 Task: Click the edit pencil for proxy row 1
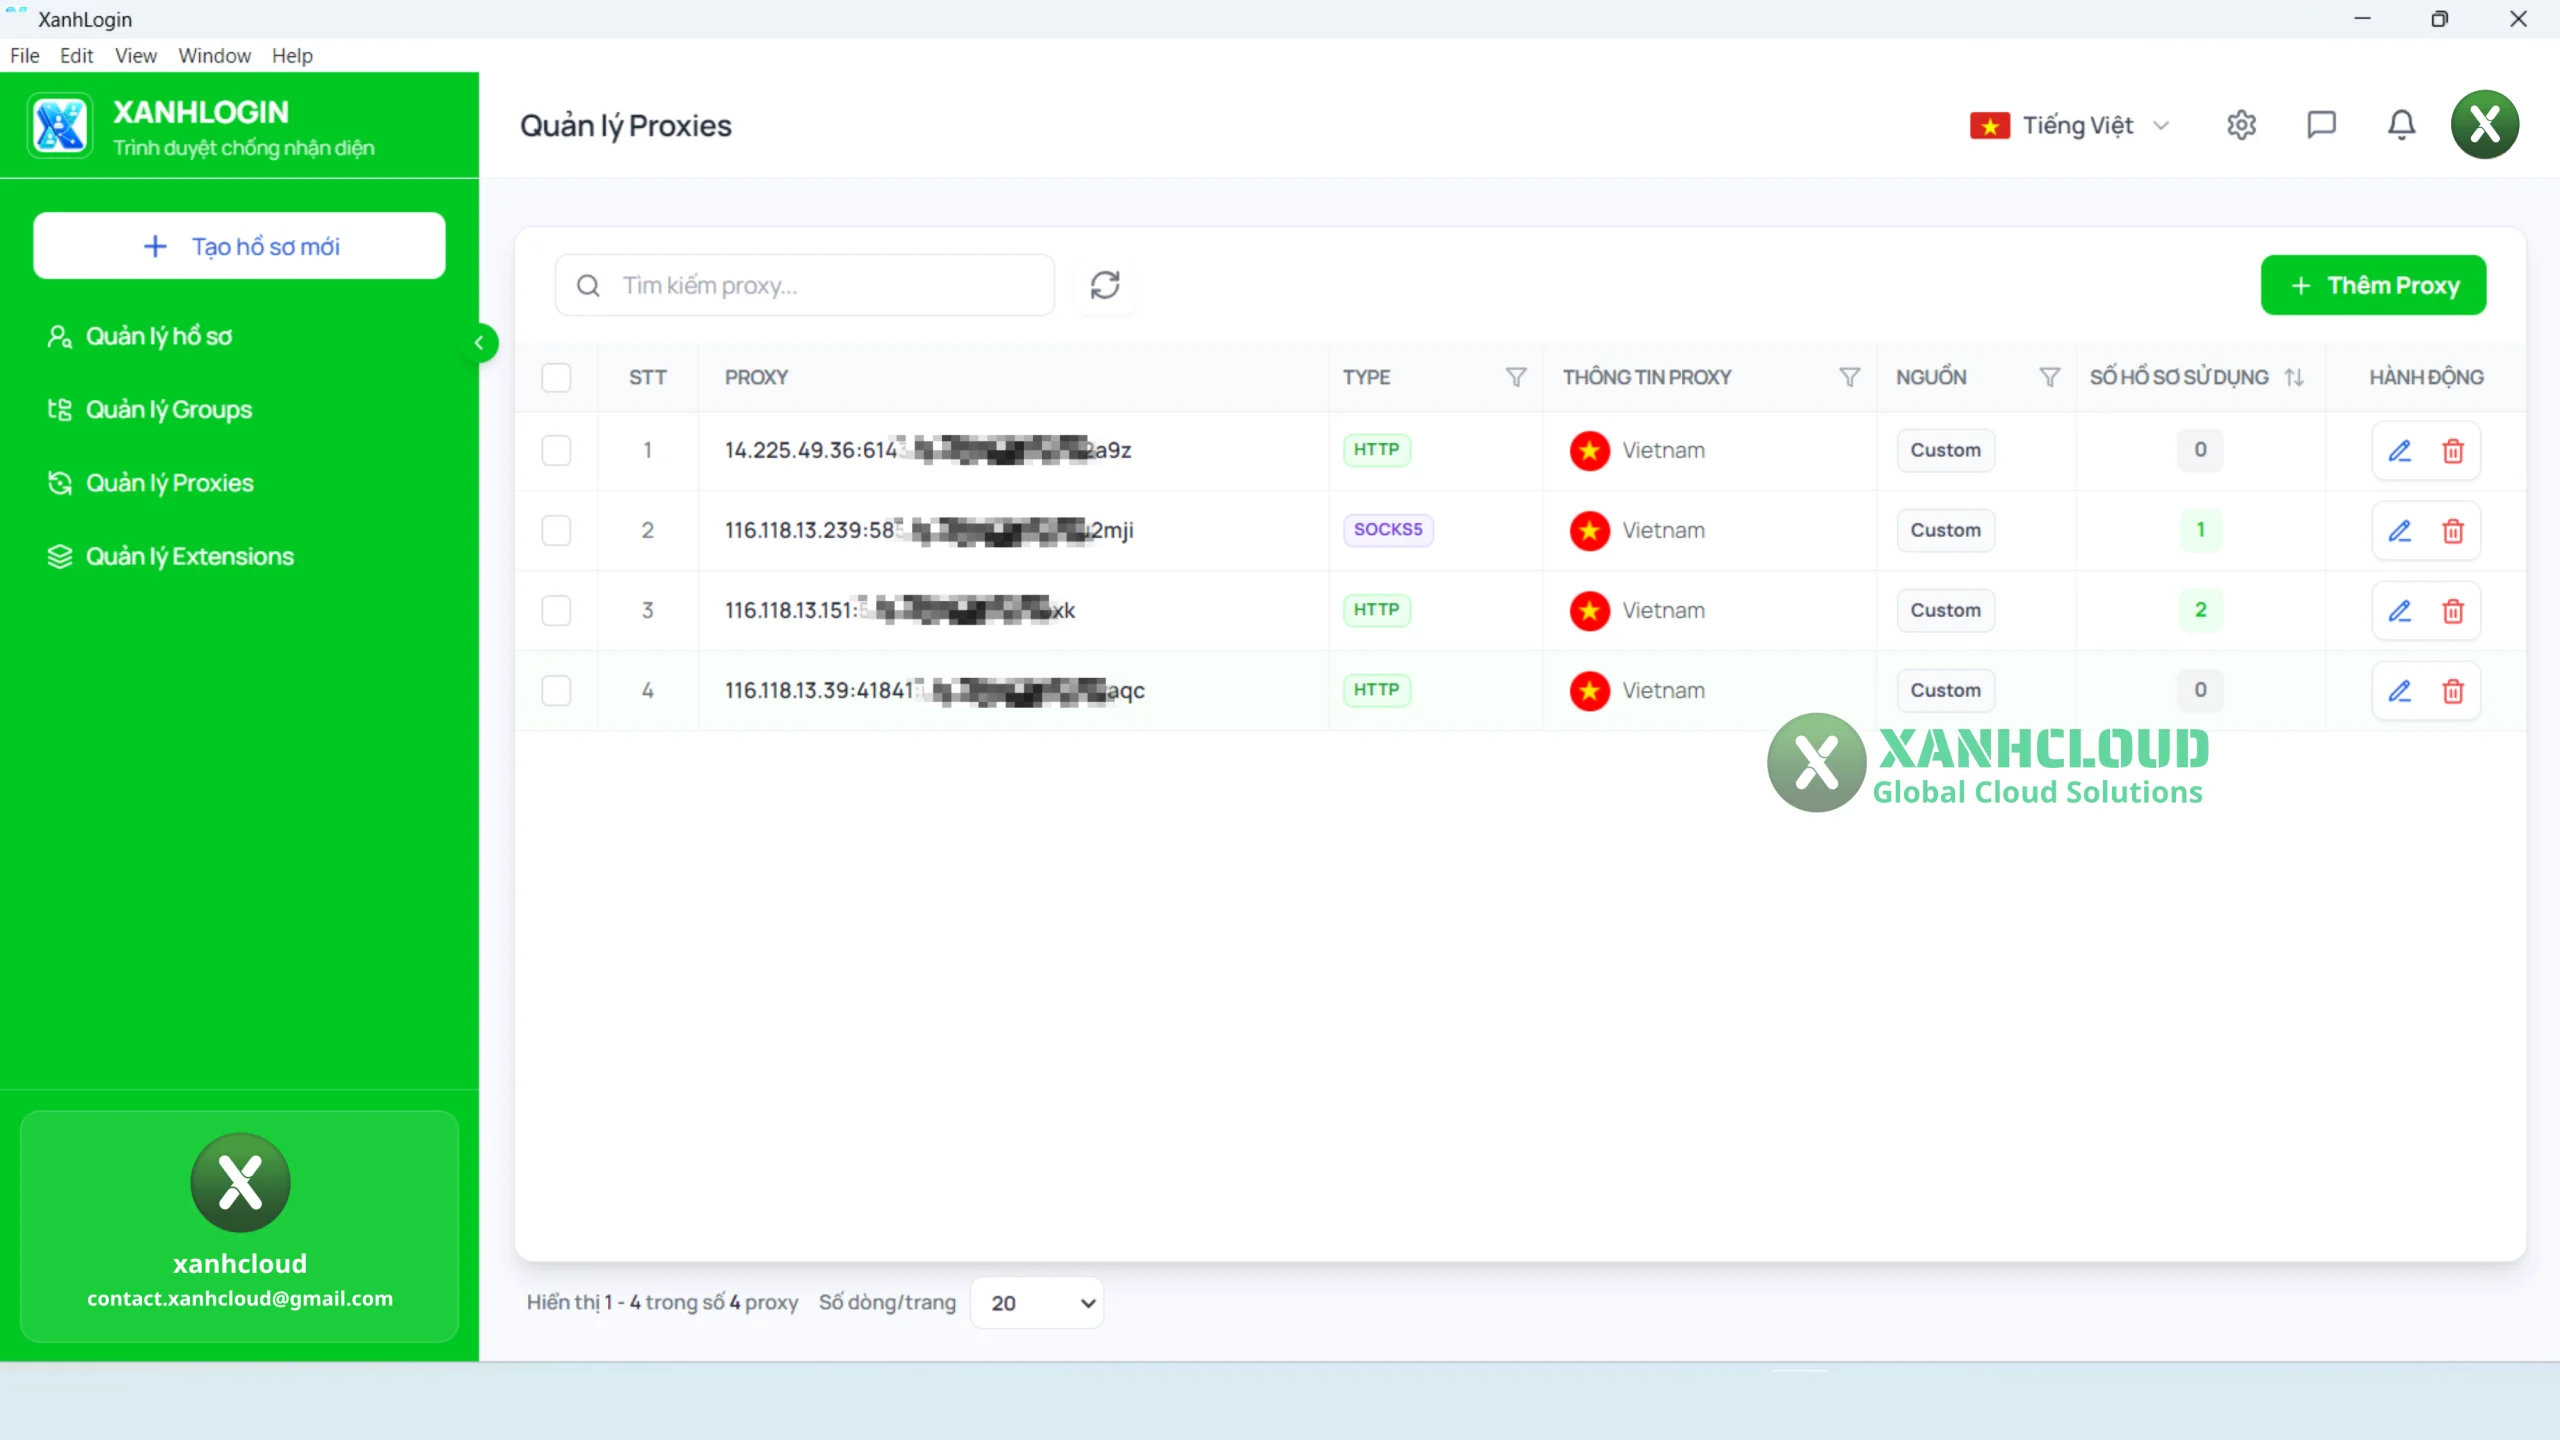pos(2400,451)
